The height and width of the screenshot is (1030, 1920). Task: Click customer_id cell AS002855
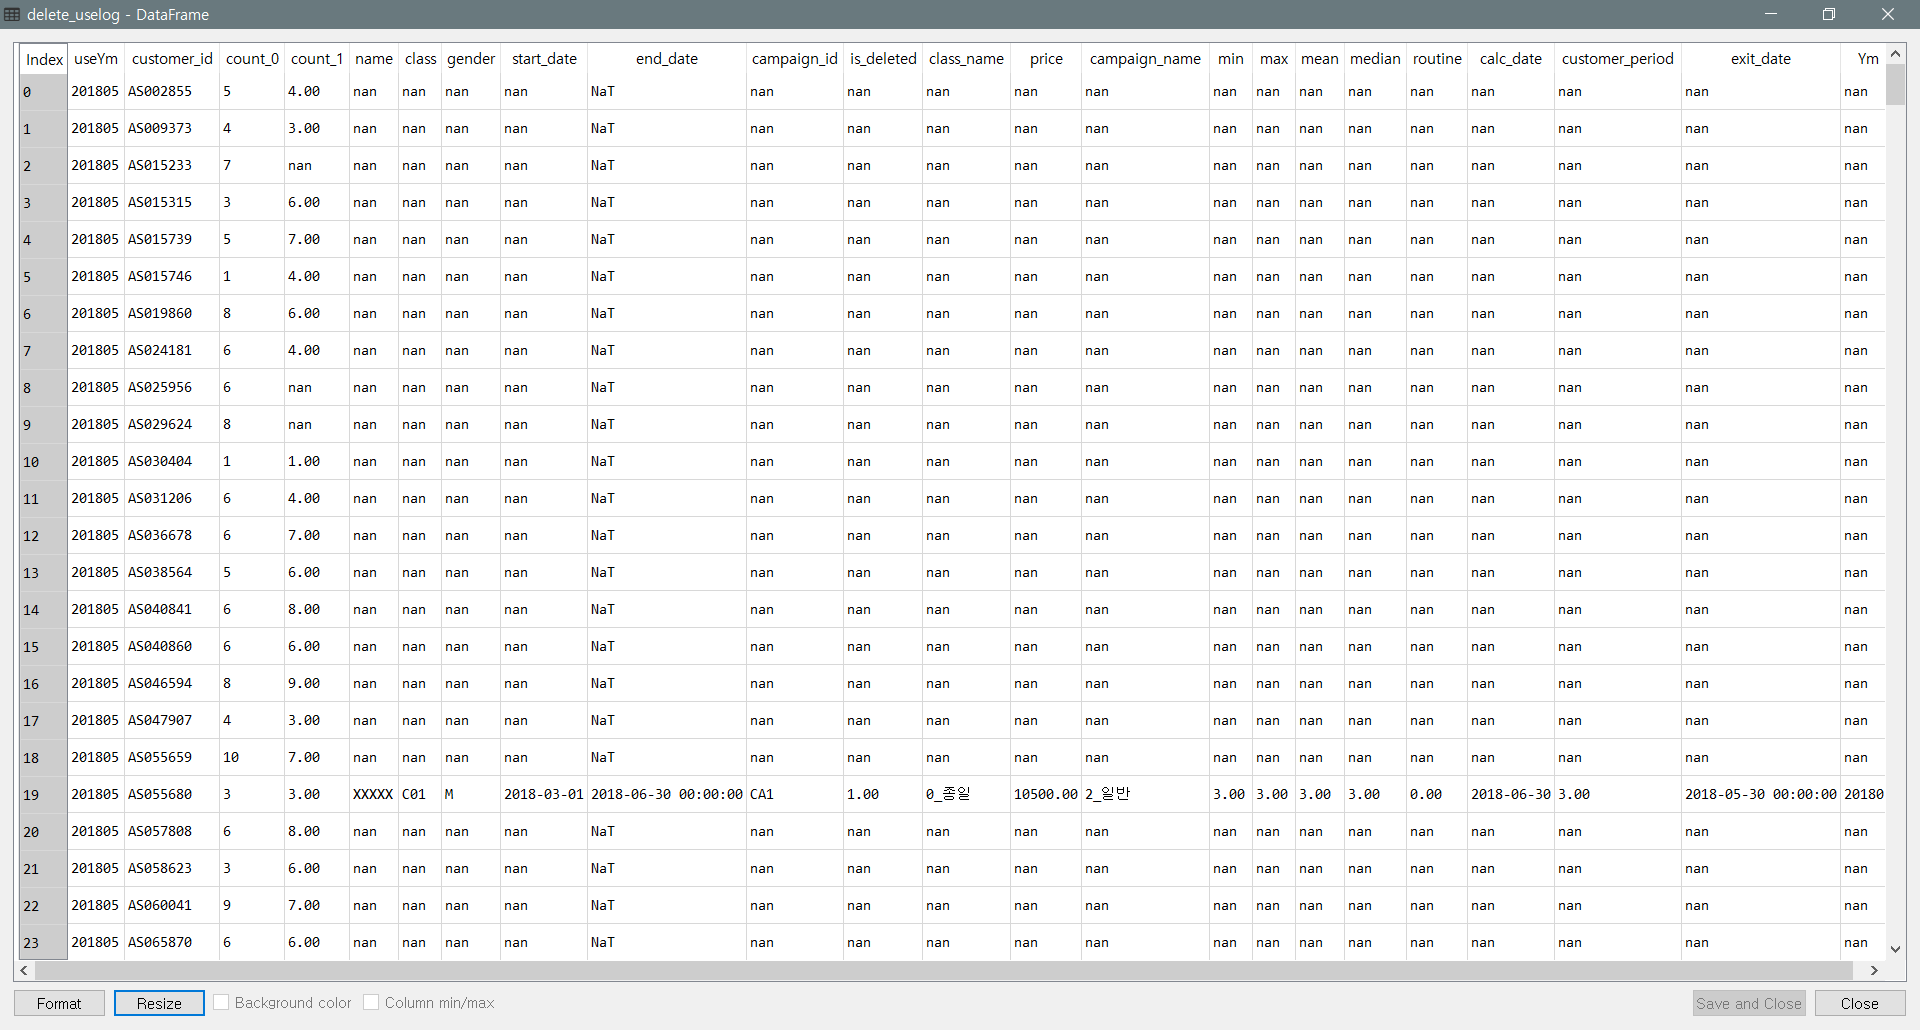(171, 92)
